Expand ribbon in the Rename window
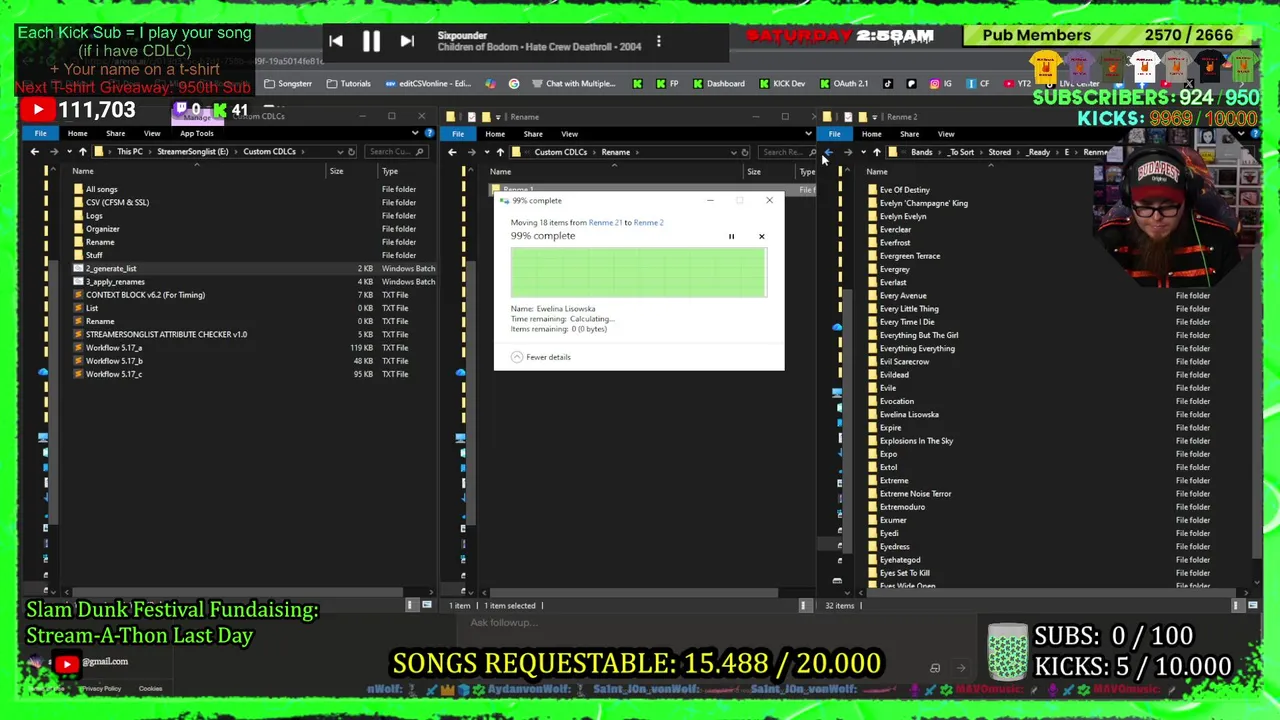 click(808, 134)
